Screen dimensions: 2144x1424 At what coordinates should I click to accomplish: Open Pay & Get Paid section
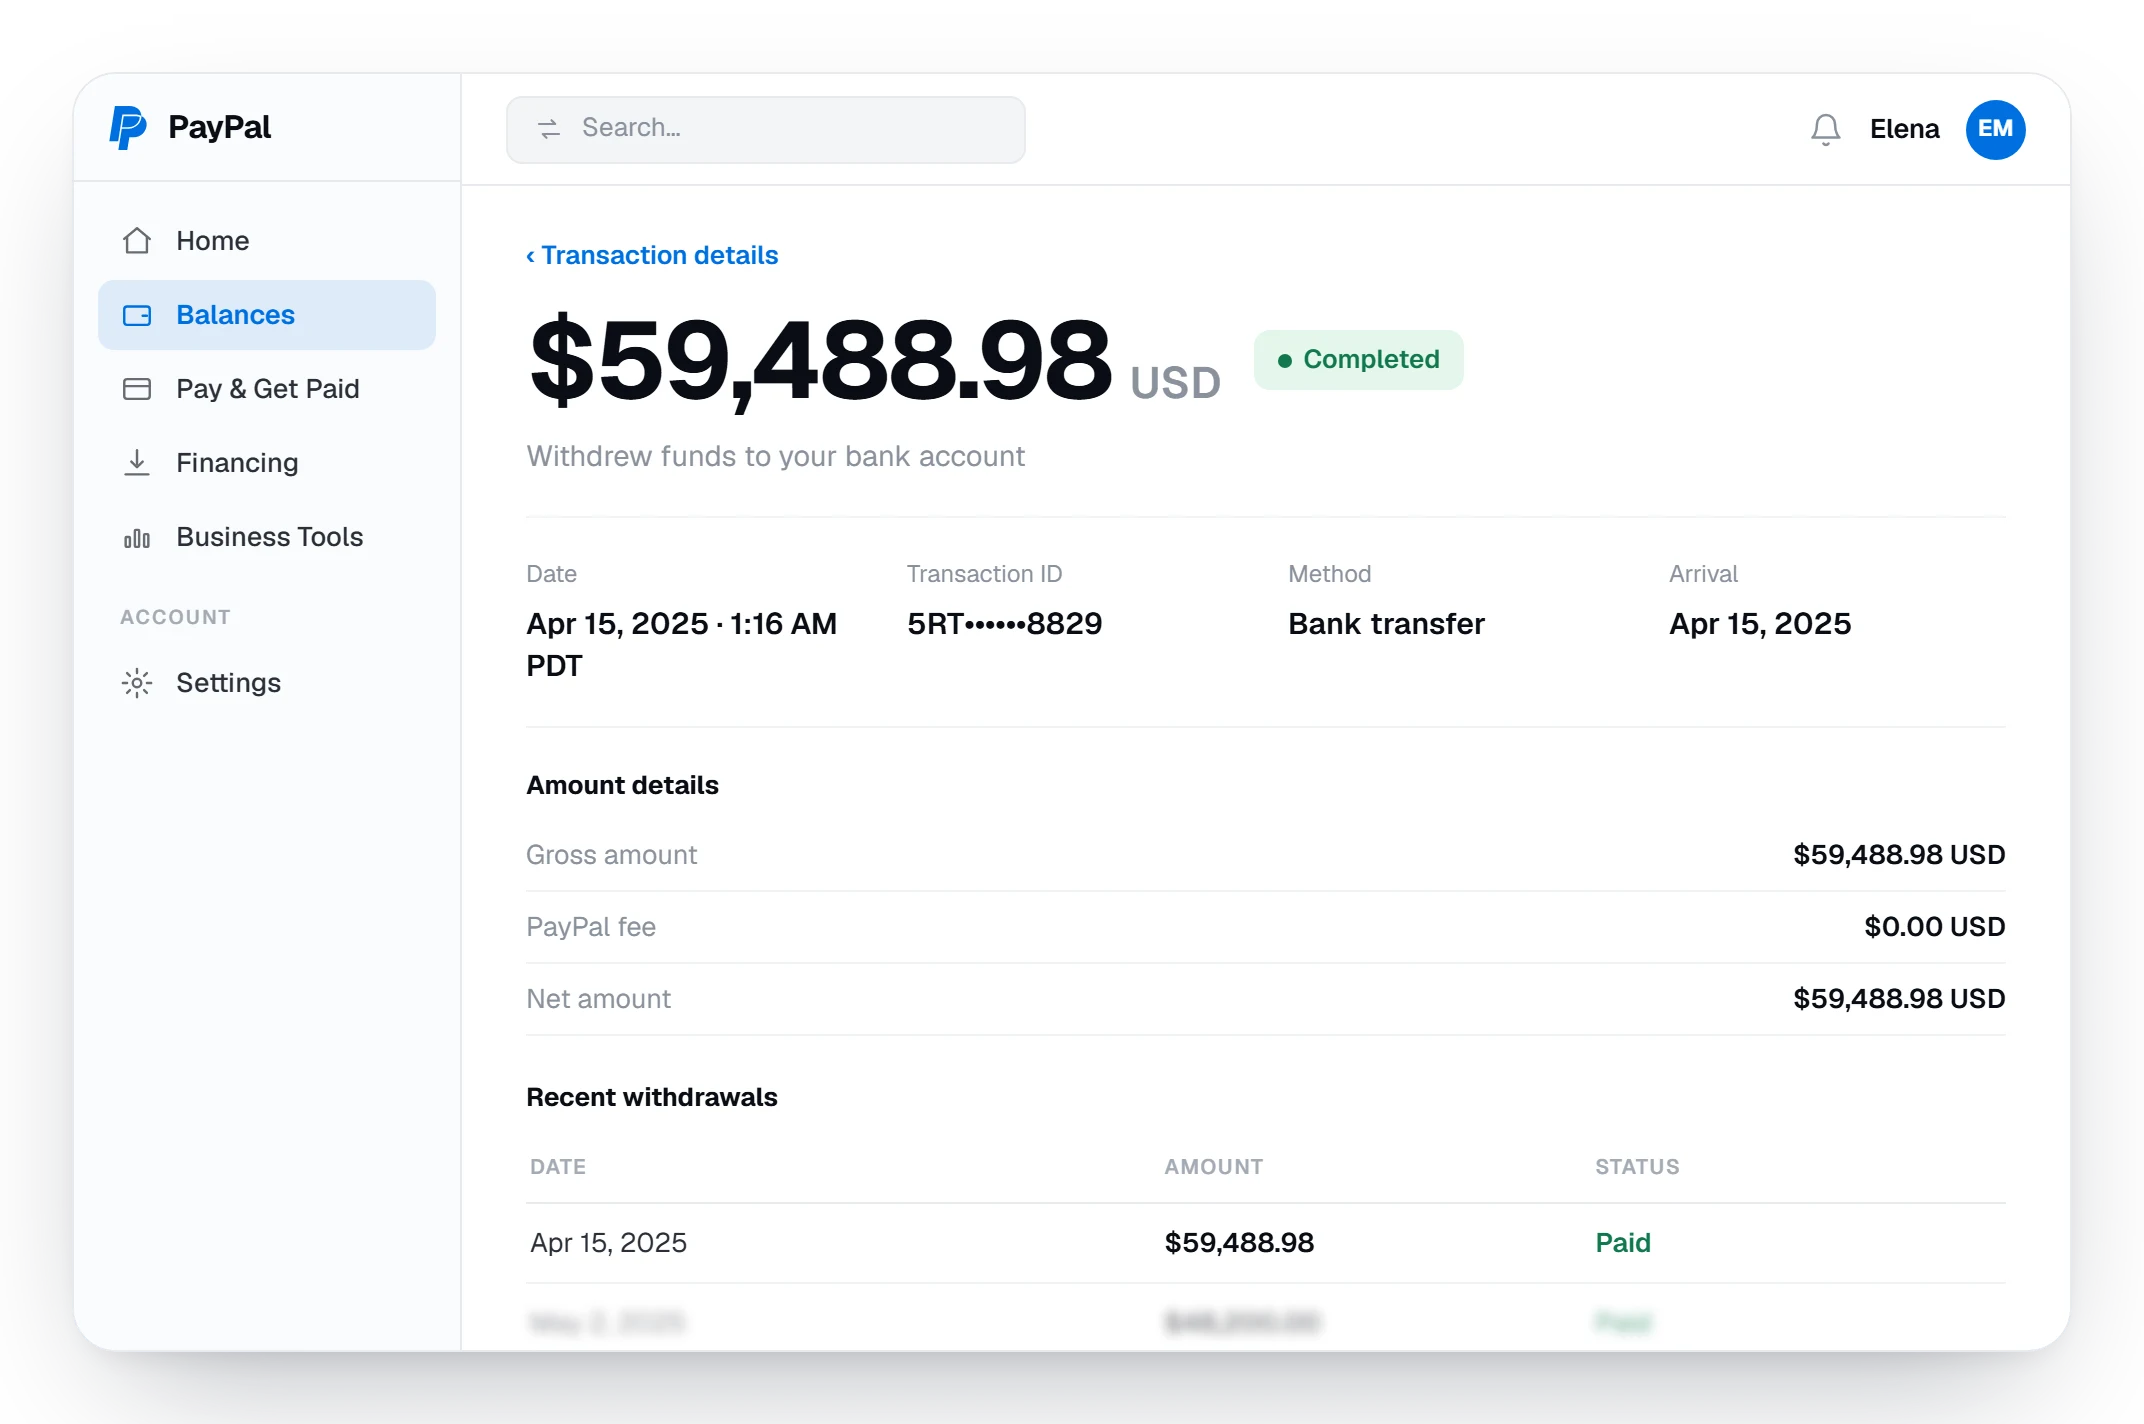[x=267, y=389]
